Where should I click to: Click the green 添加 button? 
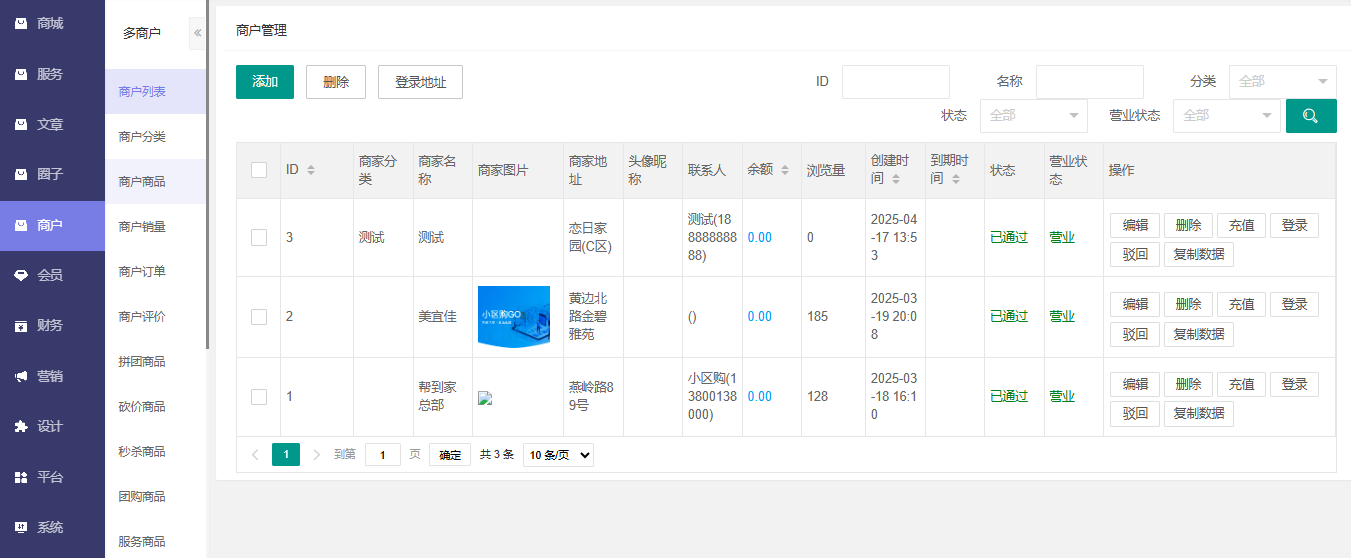click(265, 82)
